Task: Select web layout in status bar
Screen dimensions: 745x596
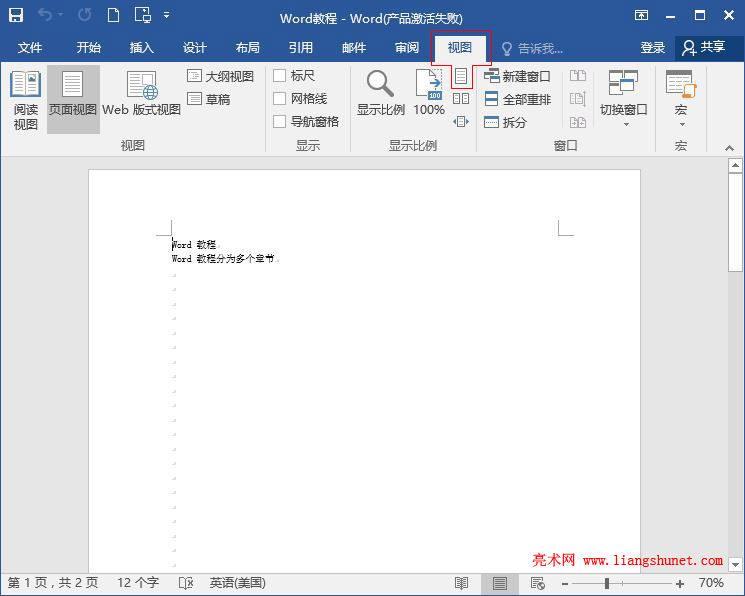Action: coord(537,583)
